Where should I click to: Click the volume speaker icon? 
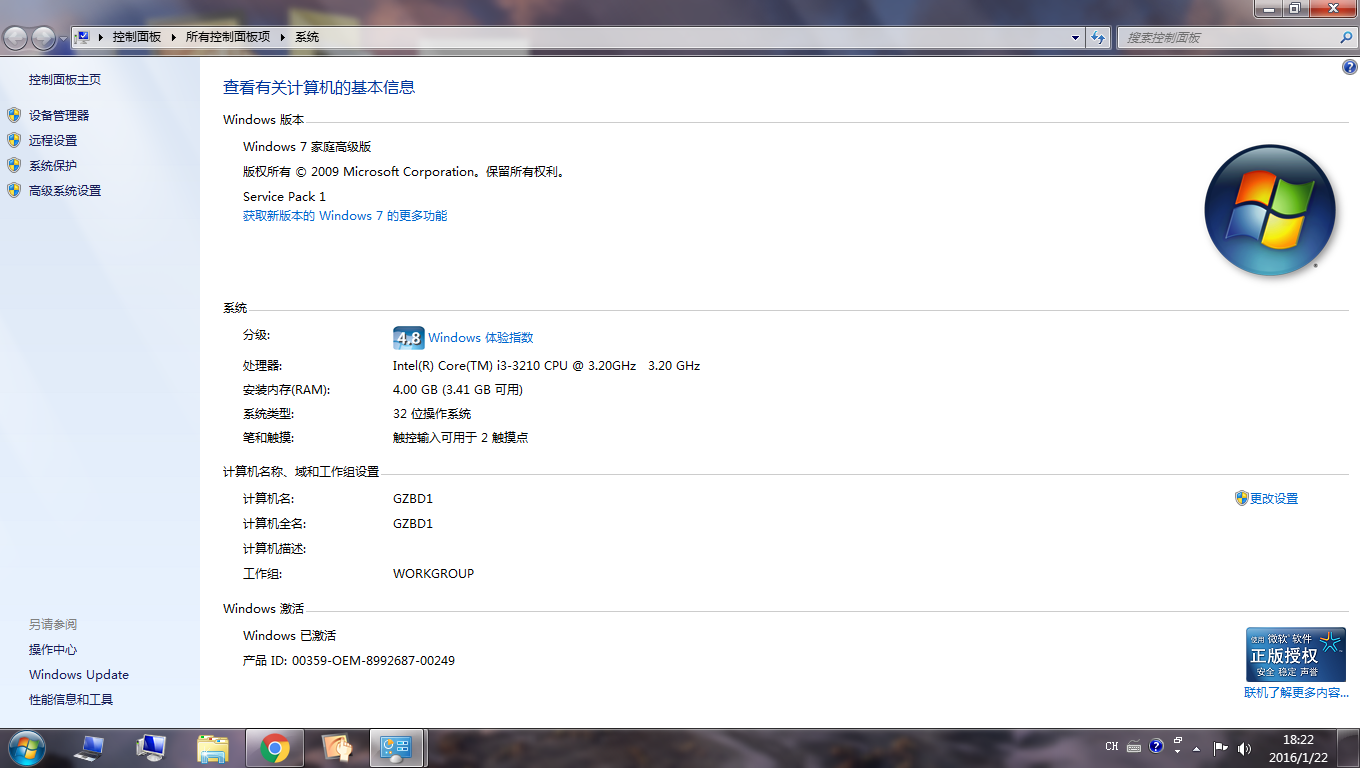pos(1244,748)
